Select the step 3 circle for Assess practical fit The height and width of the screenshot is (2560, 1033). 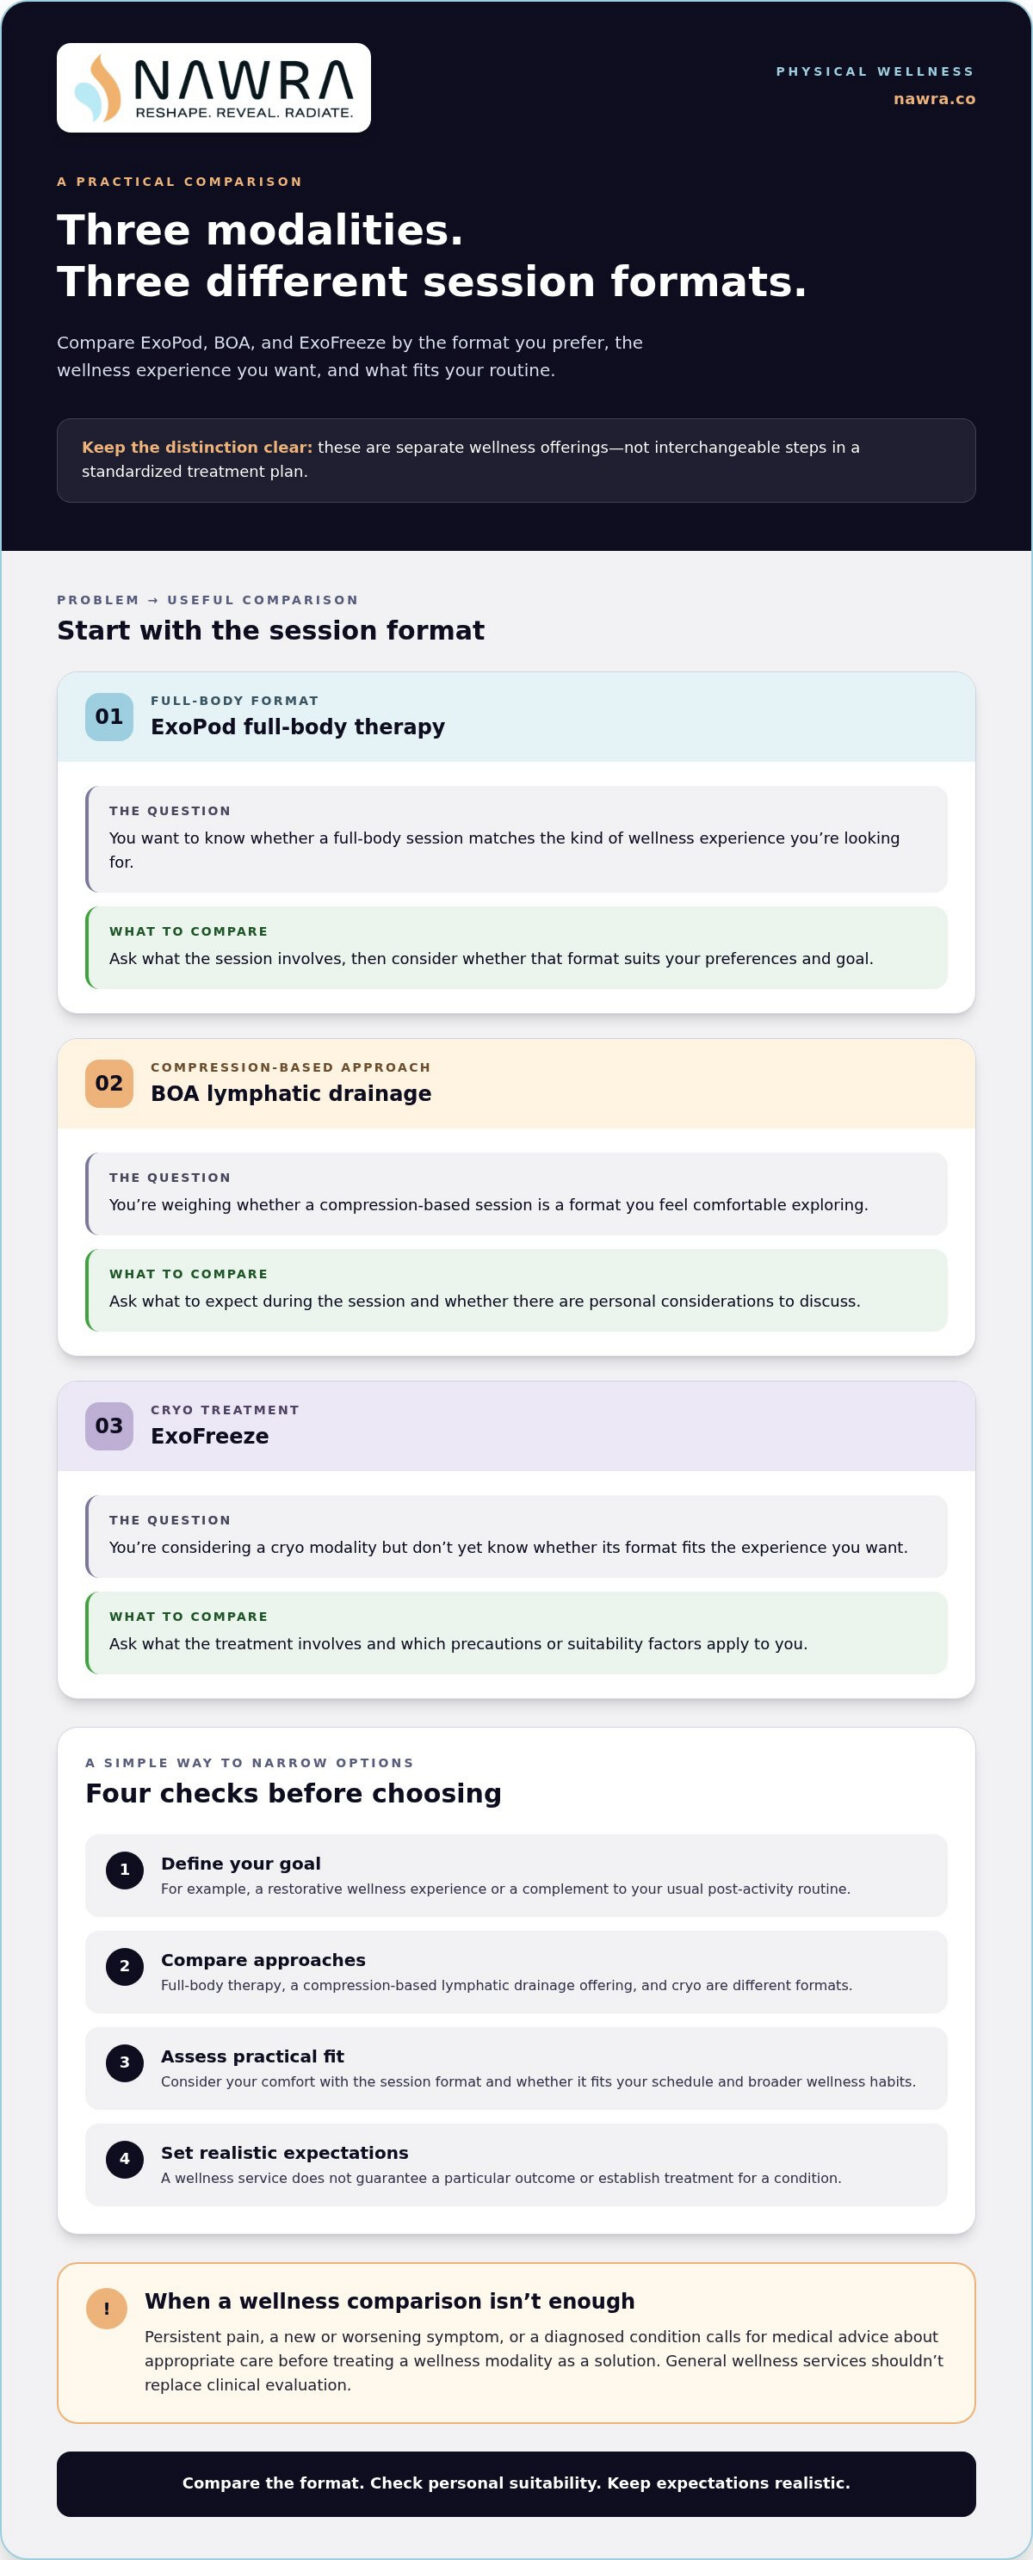(125, 2062)
